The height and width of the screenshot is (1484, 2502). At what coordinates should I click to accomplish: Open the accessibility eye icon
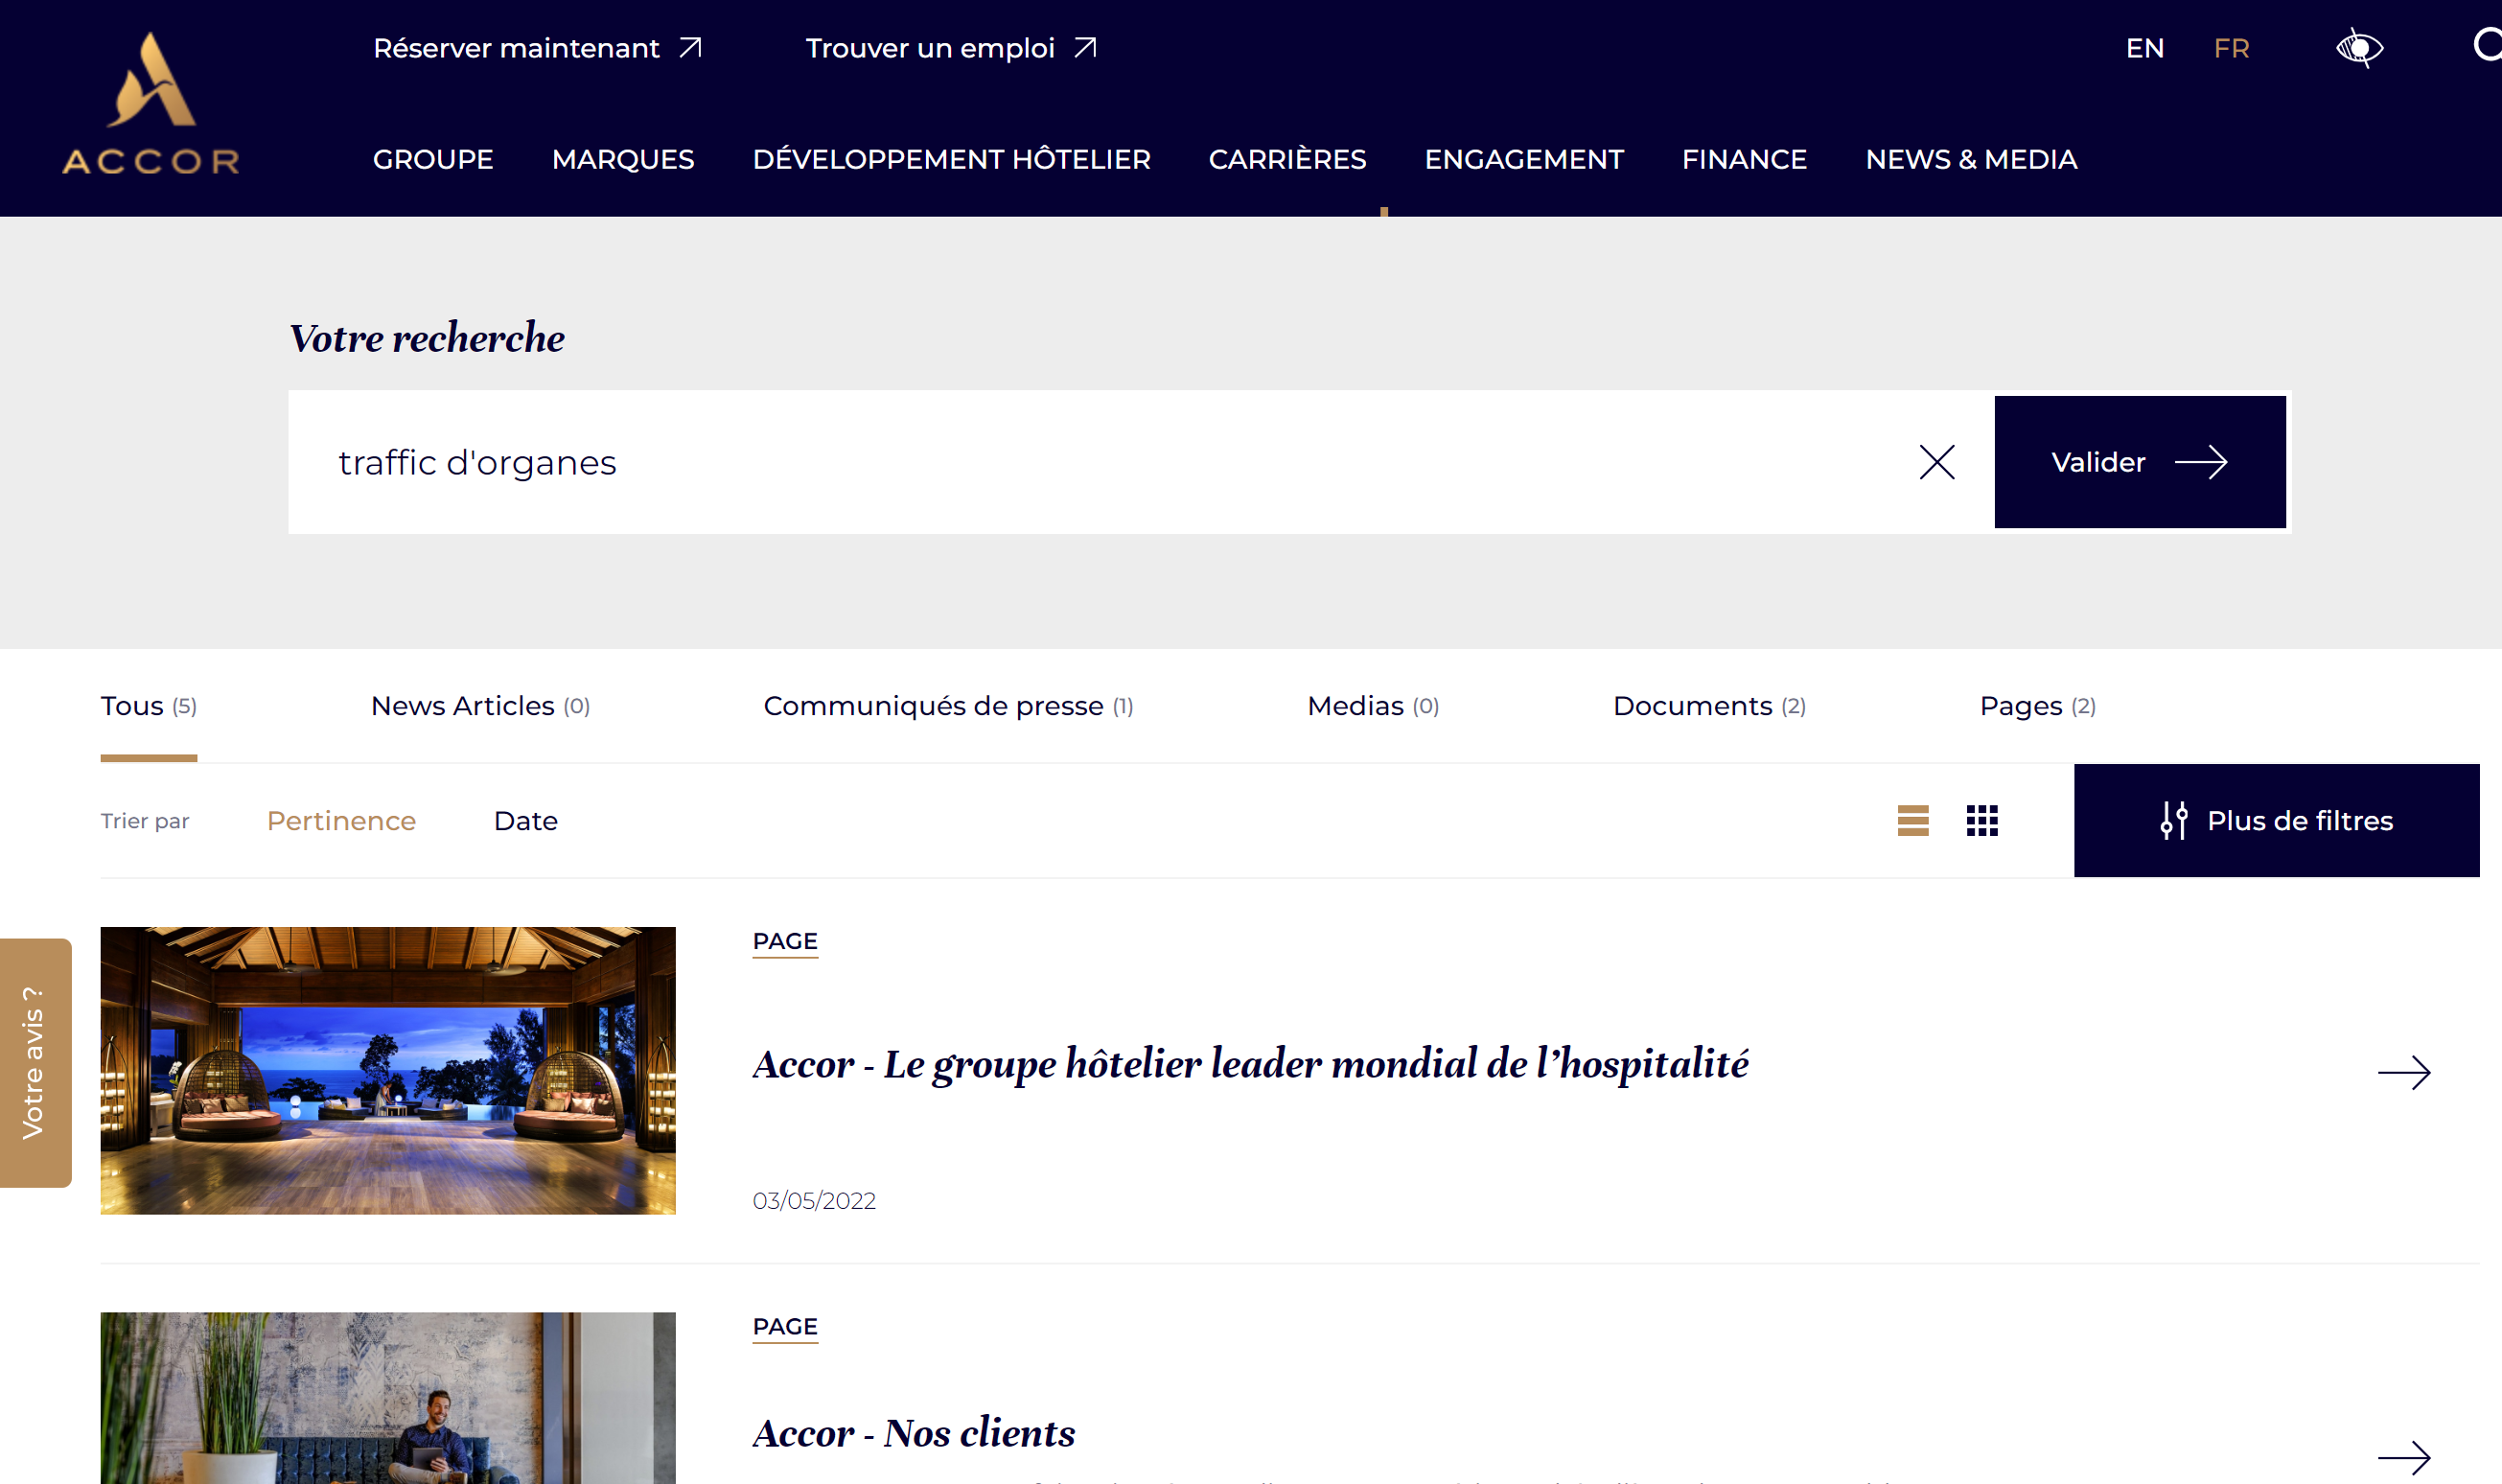2359,48
